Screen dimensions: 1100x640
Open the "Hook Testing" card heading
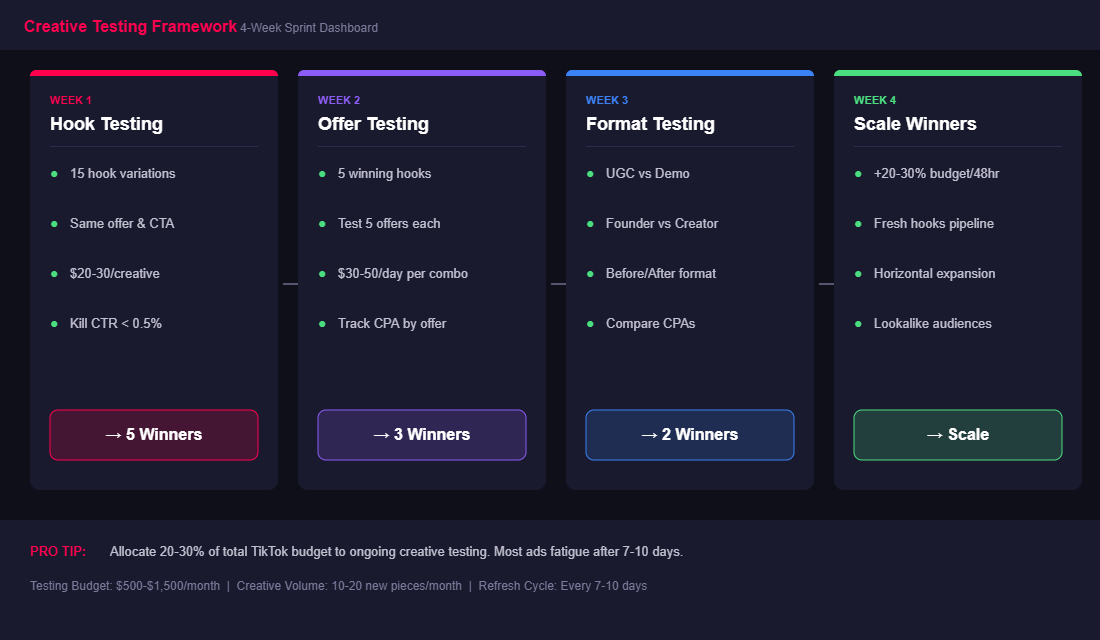click(106, 124)
